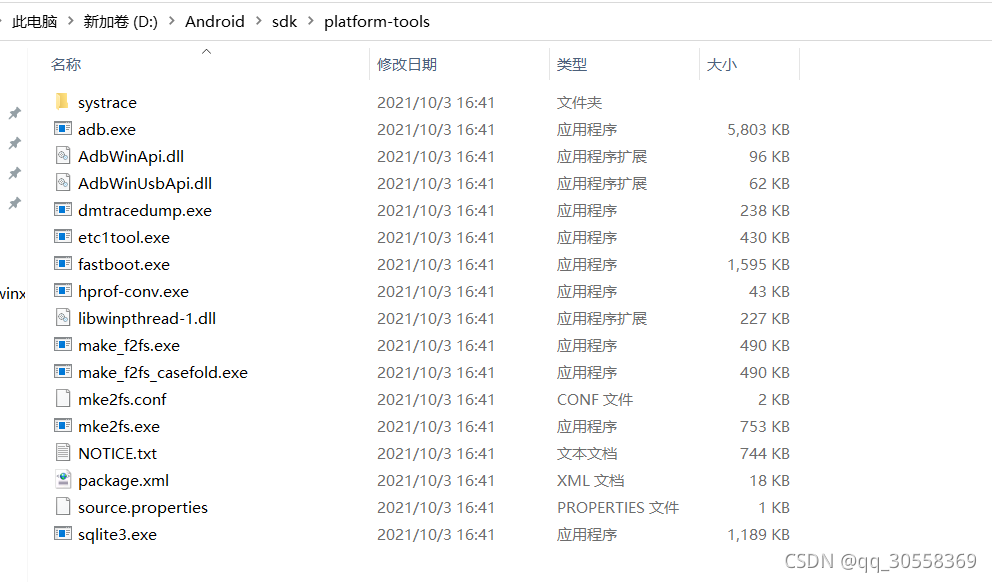Expand the breadcrumb chevron after 新加卷 (D:)

coord(171,22)
